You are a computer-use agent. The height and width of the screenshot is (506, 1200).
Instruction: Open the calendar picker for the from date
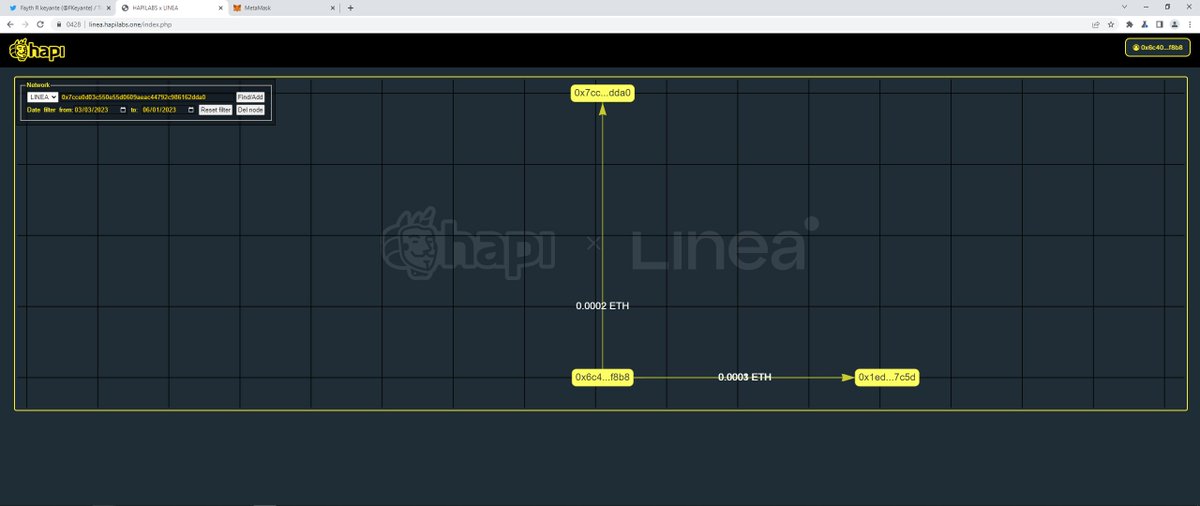pyautogui.click(x=123, y=110)
